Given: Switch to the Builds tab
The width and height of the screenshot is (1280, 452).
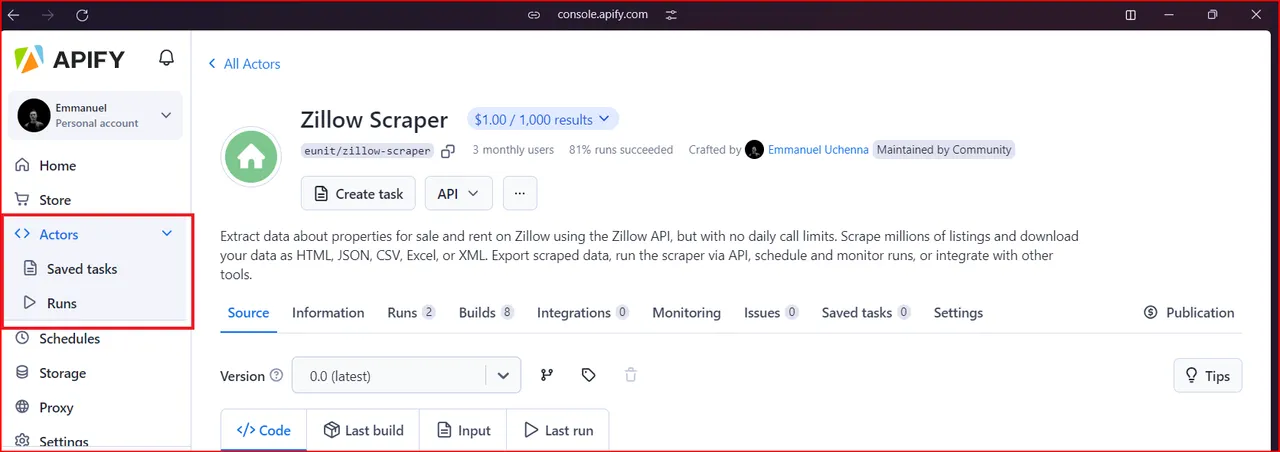Looking at the screenshot, I should [x=486, y=313].
